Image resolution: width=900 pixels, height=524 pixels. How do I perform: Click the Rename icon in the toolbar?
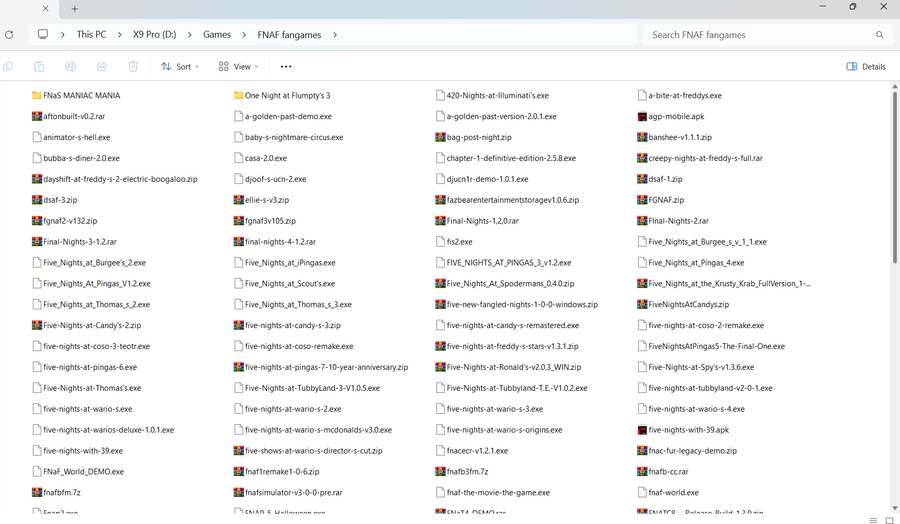(70, 67)
